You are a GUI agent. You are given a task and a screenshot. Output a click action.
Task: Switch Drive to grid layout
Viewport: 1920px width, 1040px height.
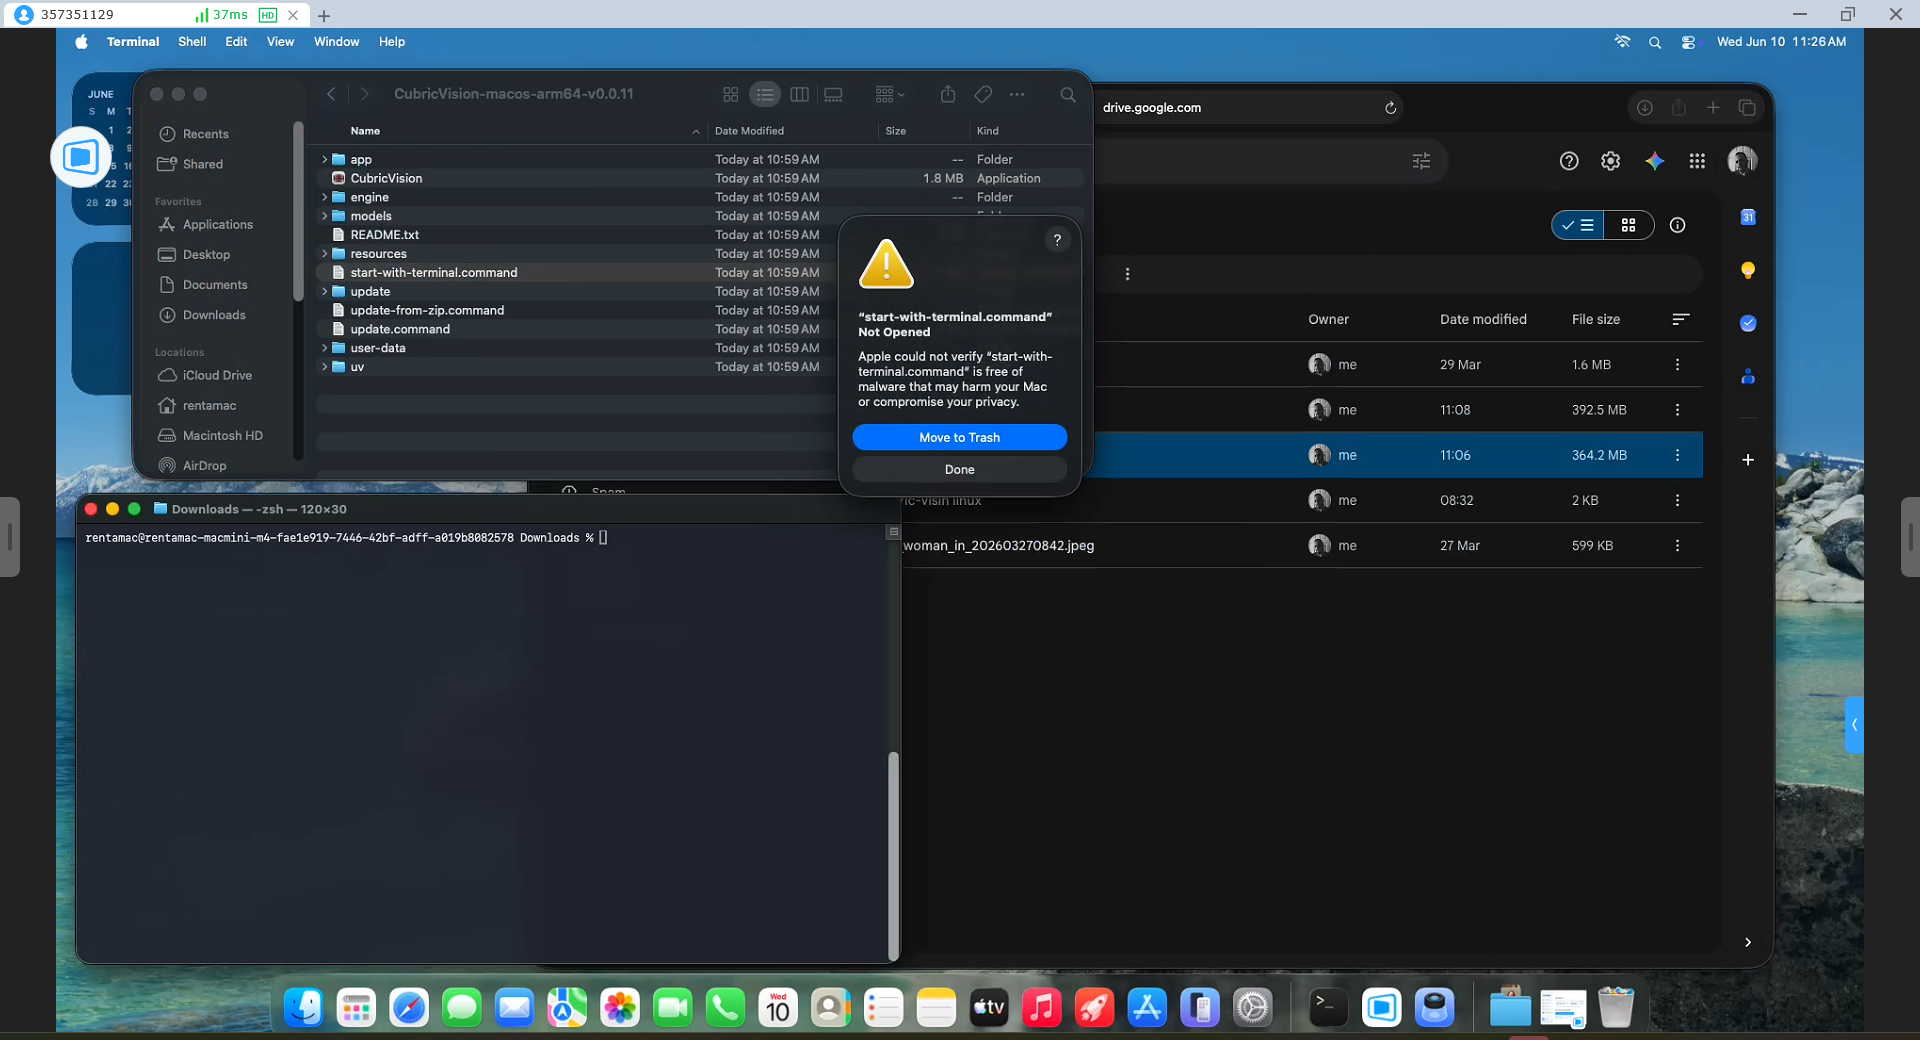tap(1629, 226)
